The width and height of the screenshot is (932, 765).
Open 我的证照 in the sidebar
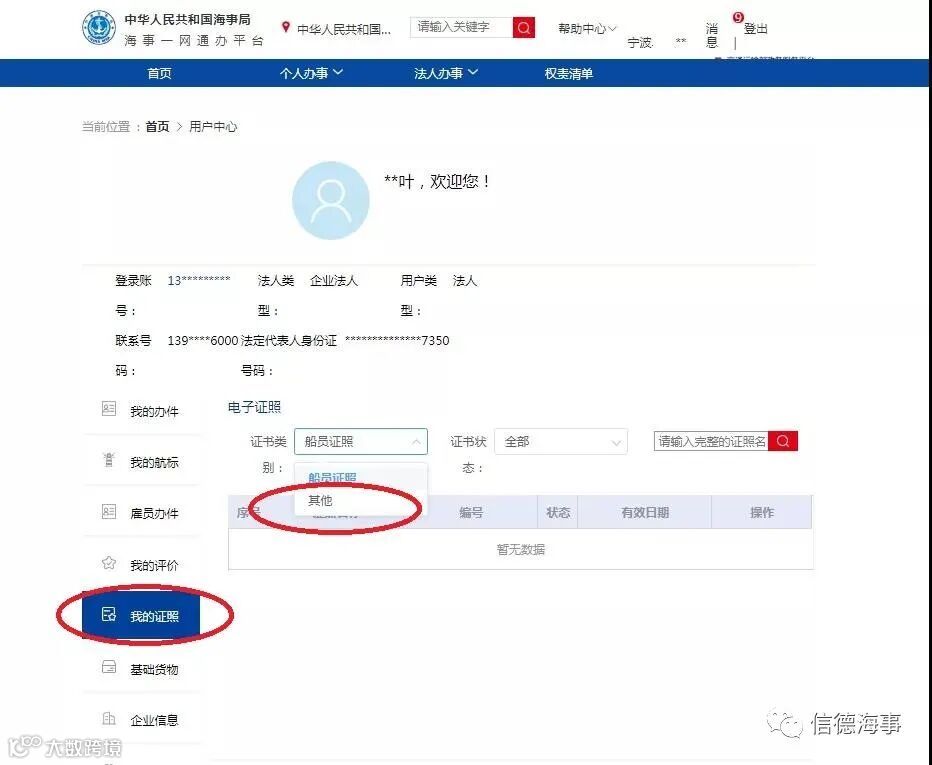(x=141, y=616)
